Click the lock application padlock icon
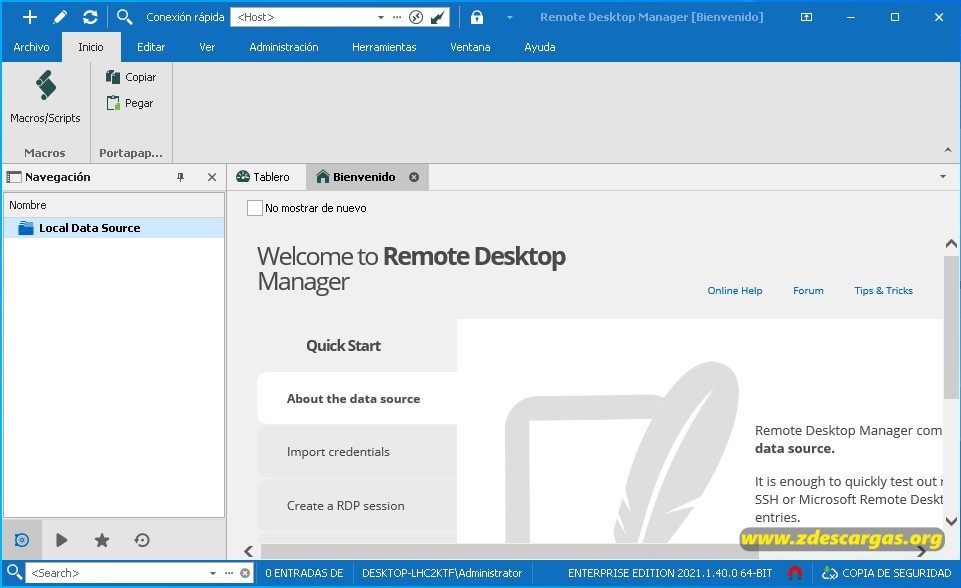This screenshot has height=588, width=961. [x=477, y=17]
